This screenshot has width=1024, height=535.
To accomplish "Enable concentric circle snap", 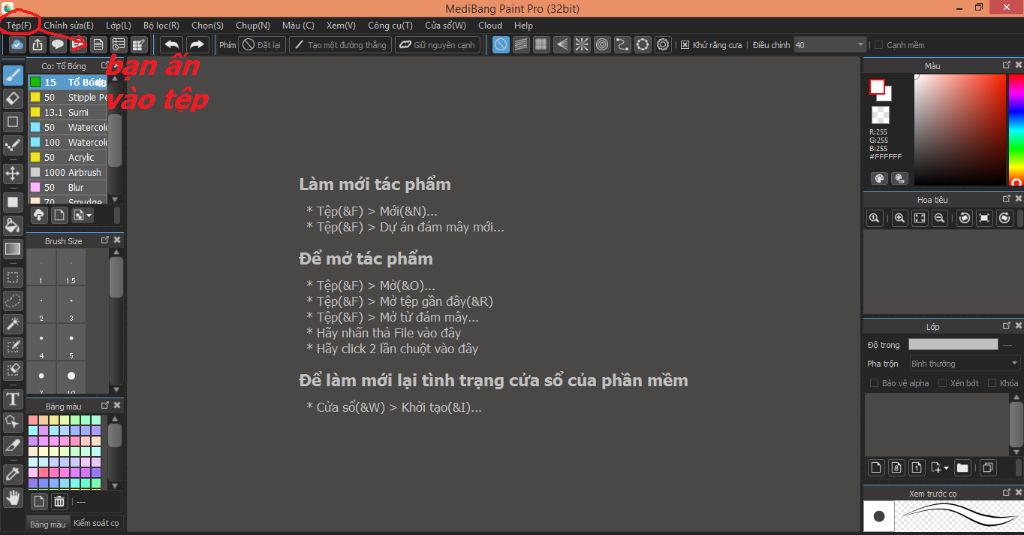I will point(602,44).
